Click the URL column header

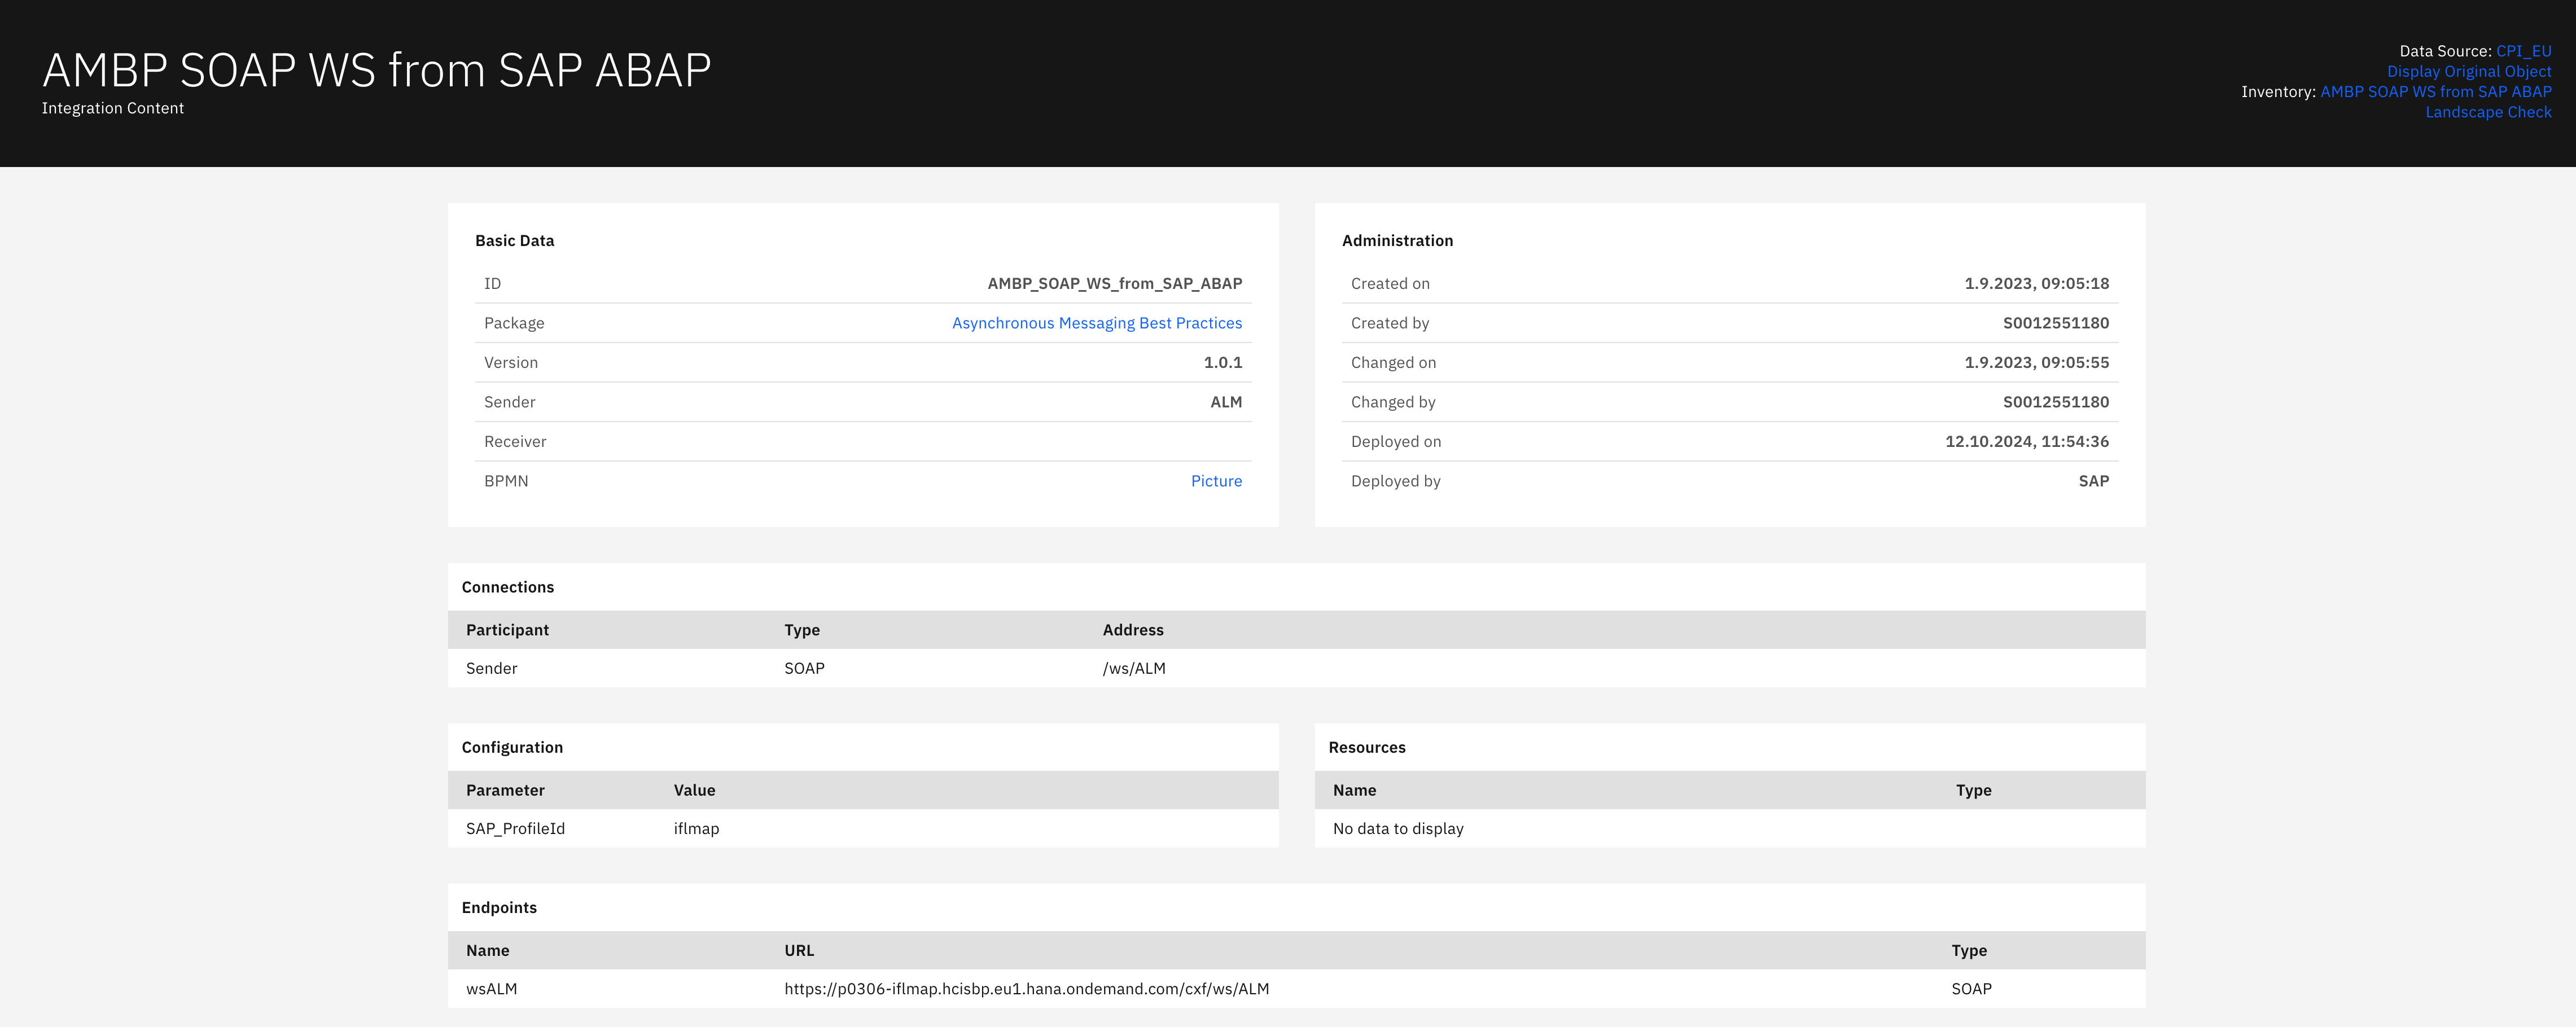pos(799,951)
